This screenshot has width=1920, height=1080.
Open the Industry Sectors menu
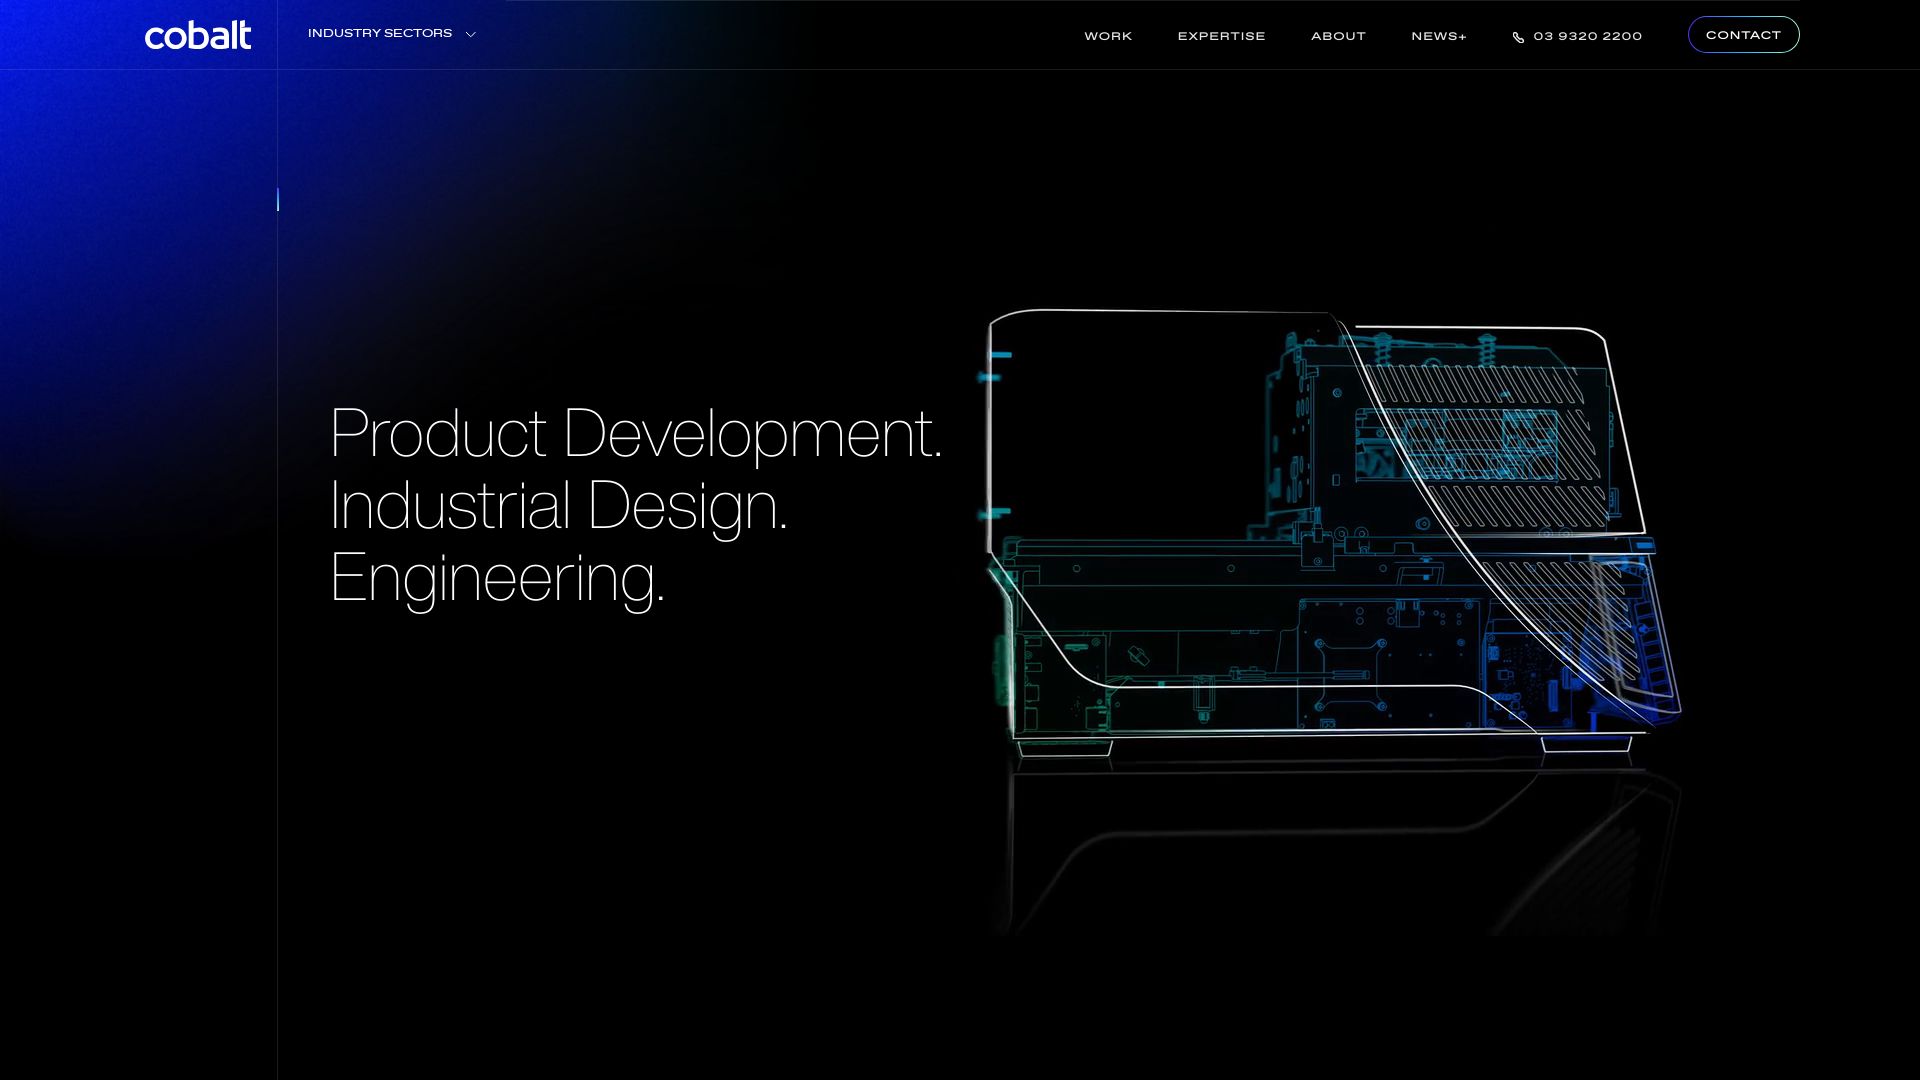coord(380,34)
